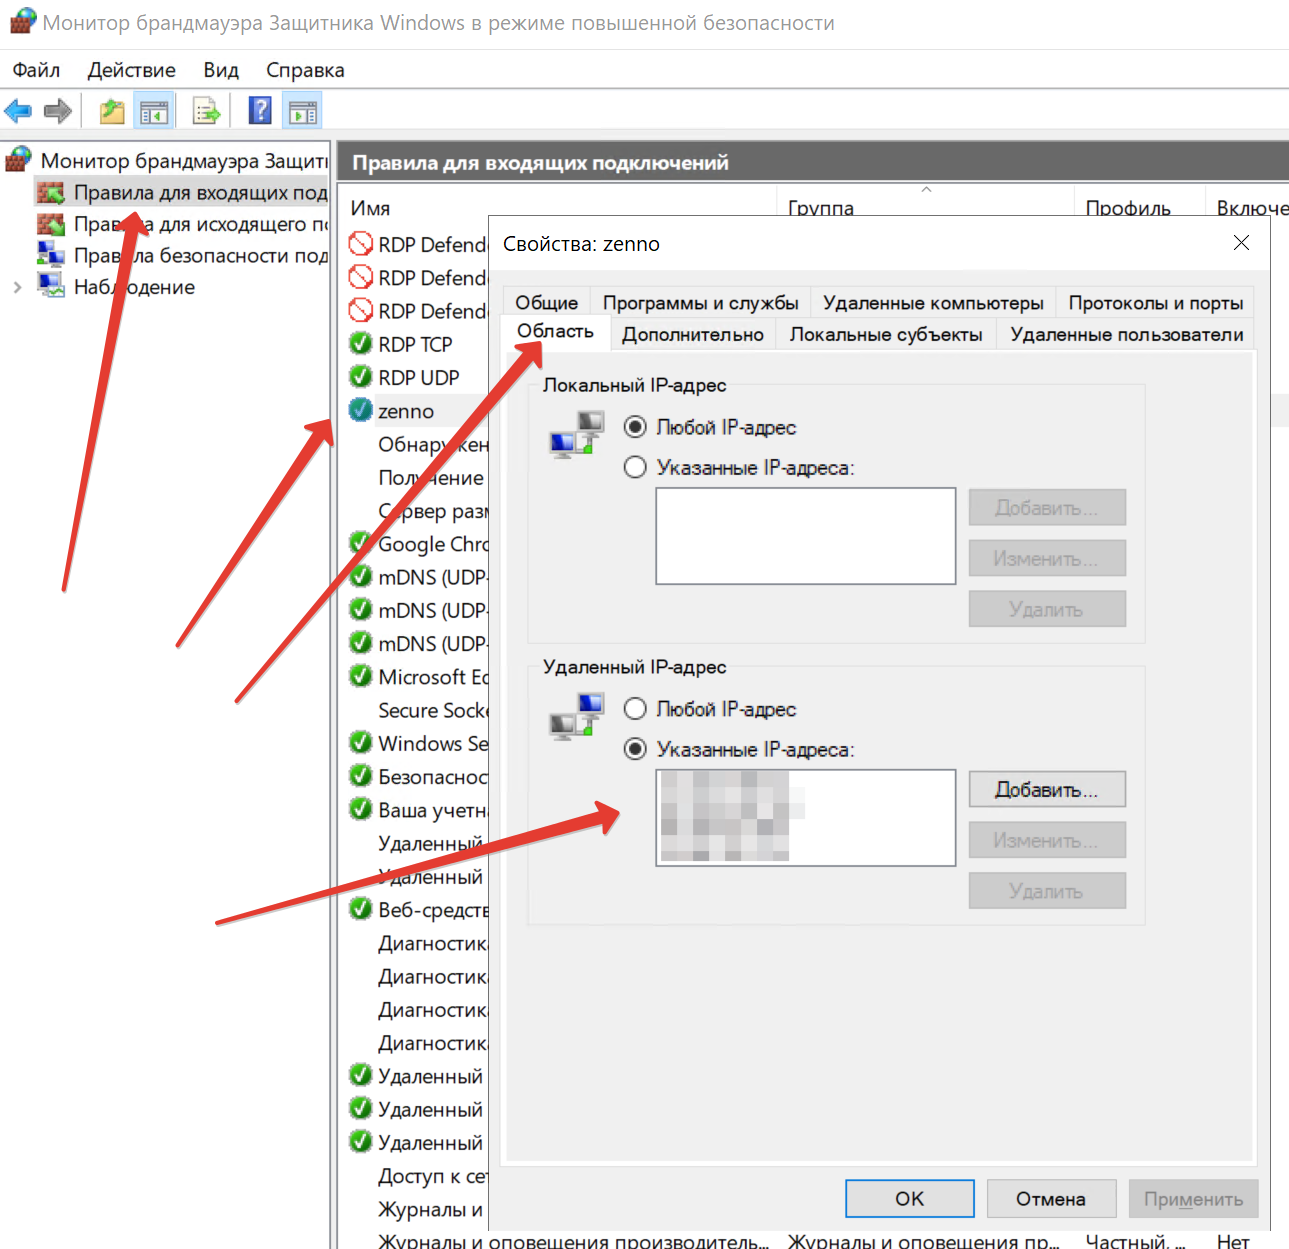The width and height of the screenshot is (1289, 1249).
Task: Click the app icon in the title bar
Action: (22, 22)
